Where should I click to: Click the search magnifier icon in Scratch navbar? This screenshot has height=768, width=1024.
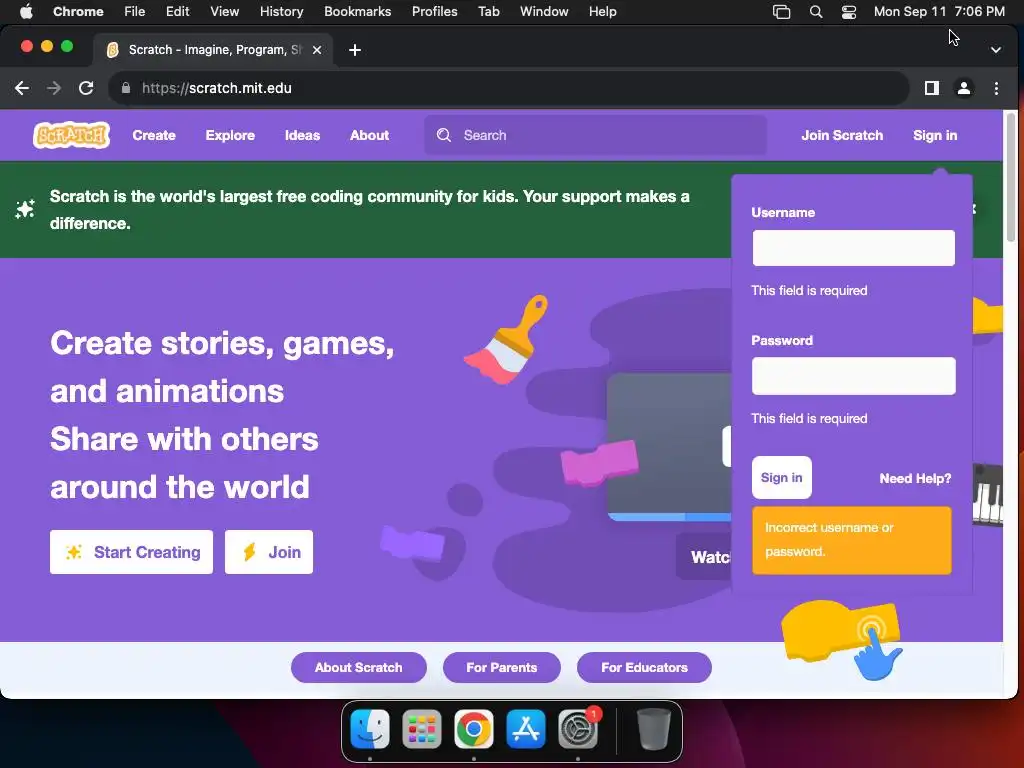[444, 135]
